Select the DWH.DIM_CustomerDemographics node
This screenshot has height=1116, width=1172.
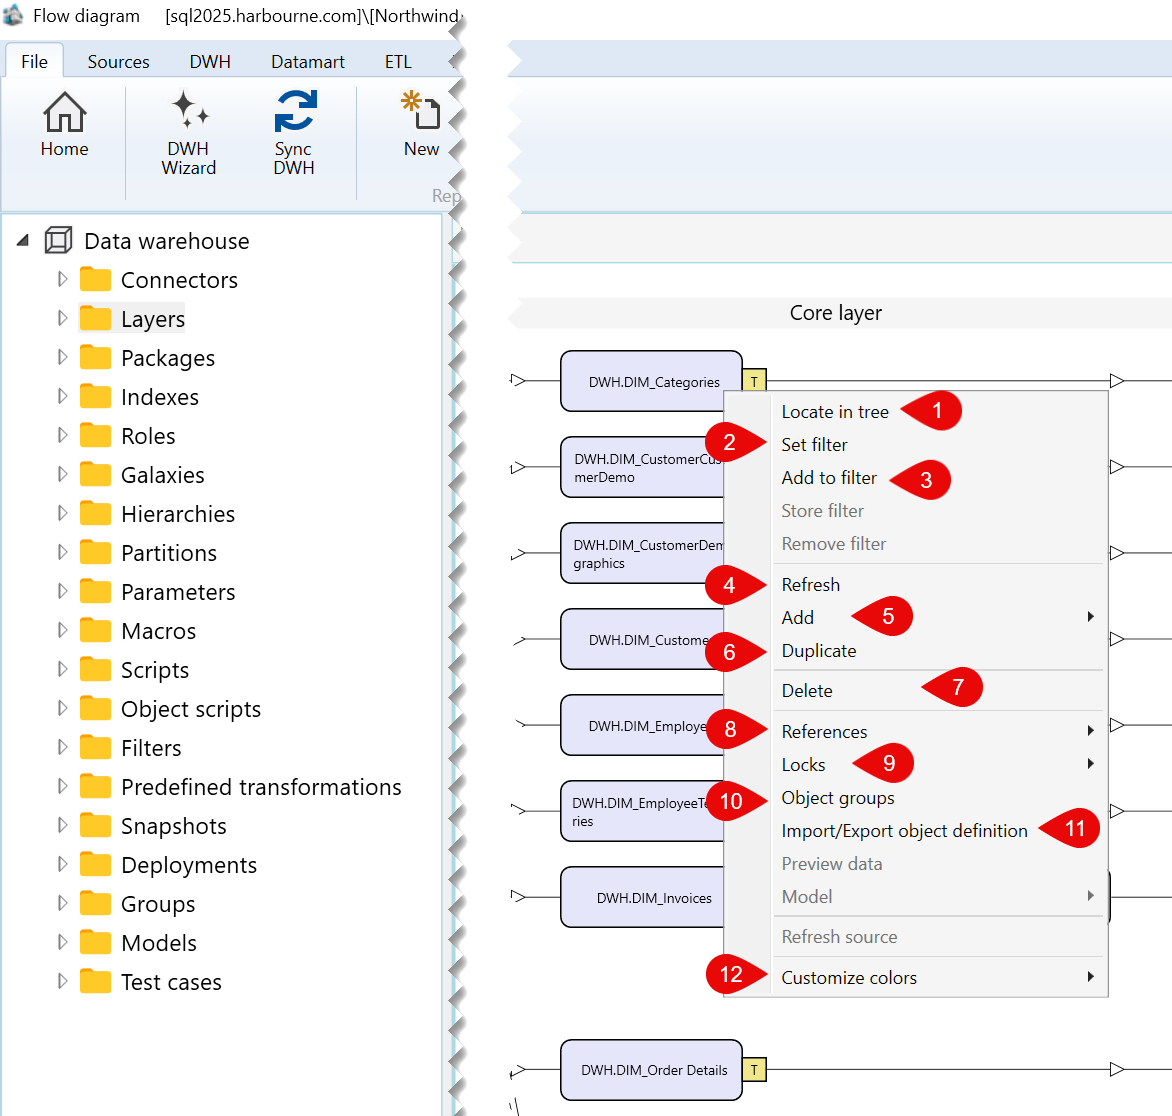[643, 553]
